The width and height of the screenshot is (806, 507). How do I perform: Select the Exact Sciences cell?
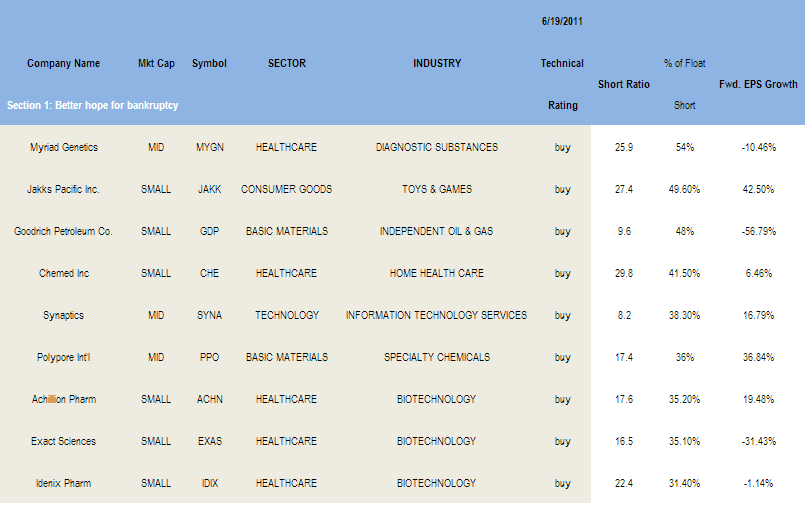point(63,441)
